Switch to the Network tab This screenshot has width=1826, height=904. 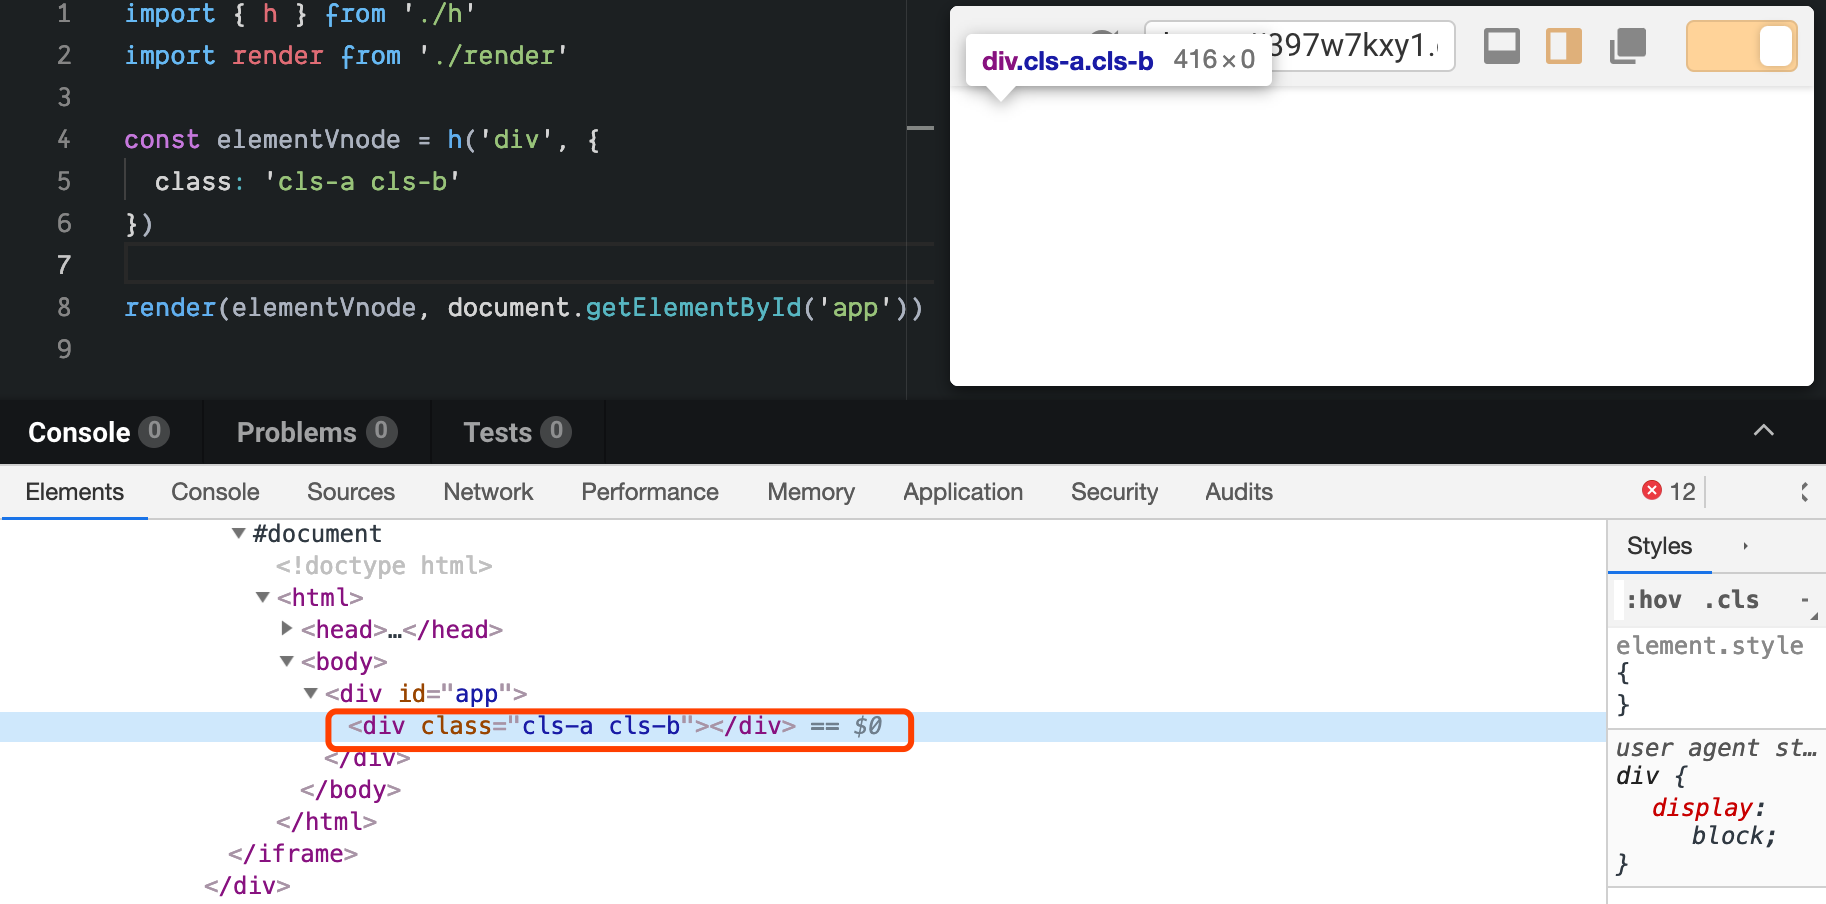488,492
